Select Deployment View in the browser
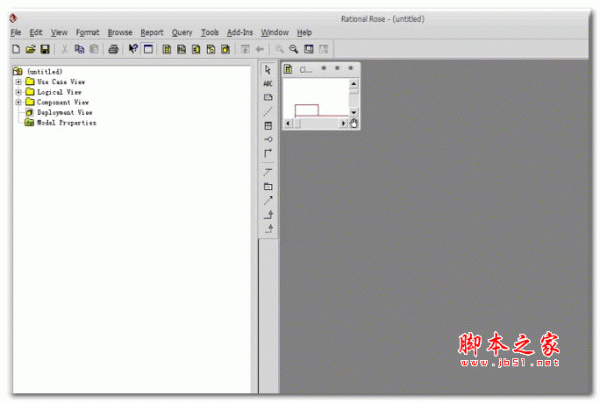 pyautogui.click(x=64, y=113)
